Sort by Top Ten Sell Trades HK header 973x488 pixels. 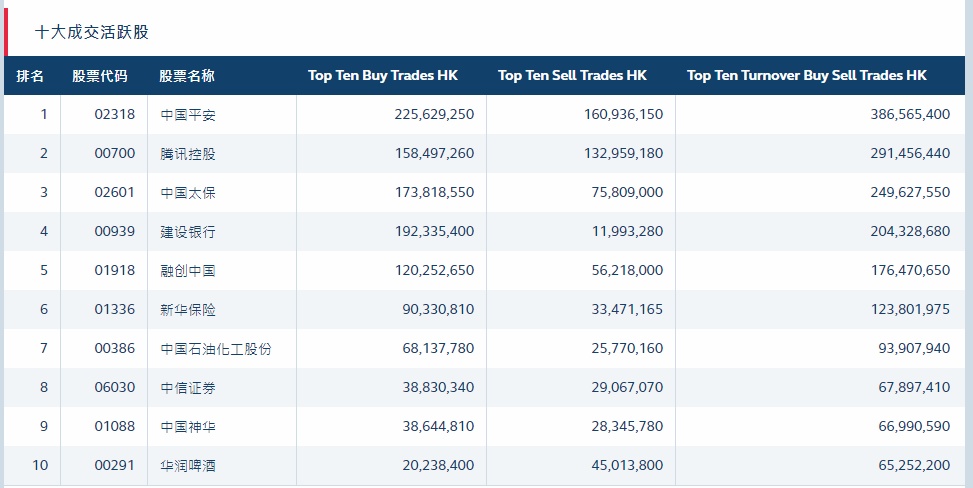click(572, 76)
